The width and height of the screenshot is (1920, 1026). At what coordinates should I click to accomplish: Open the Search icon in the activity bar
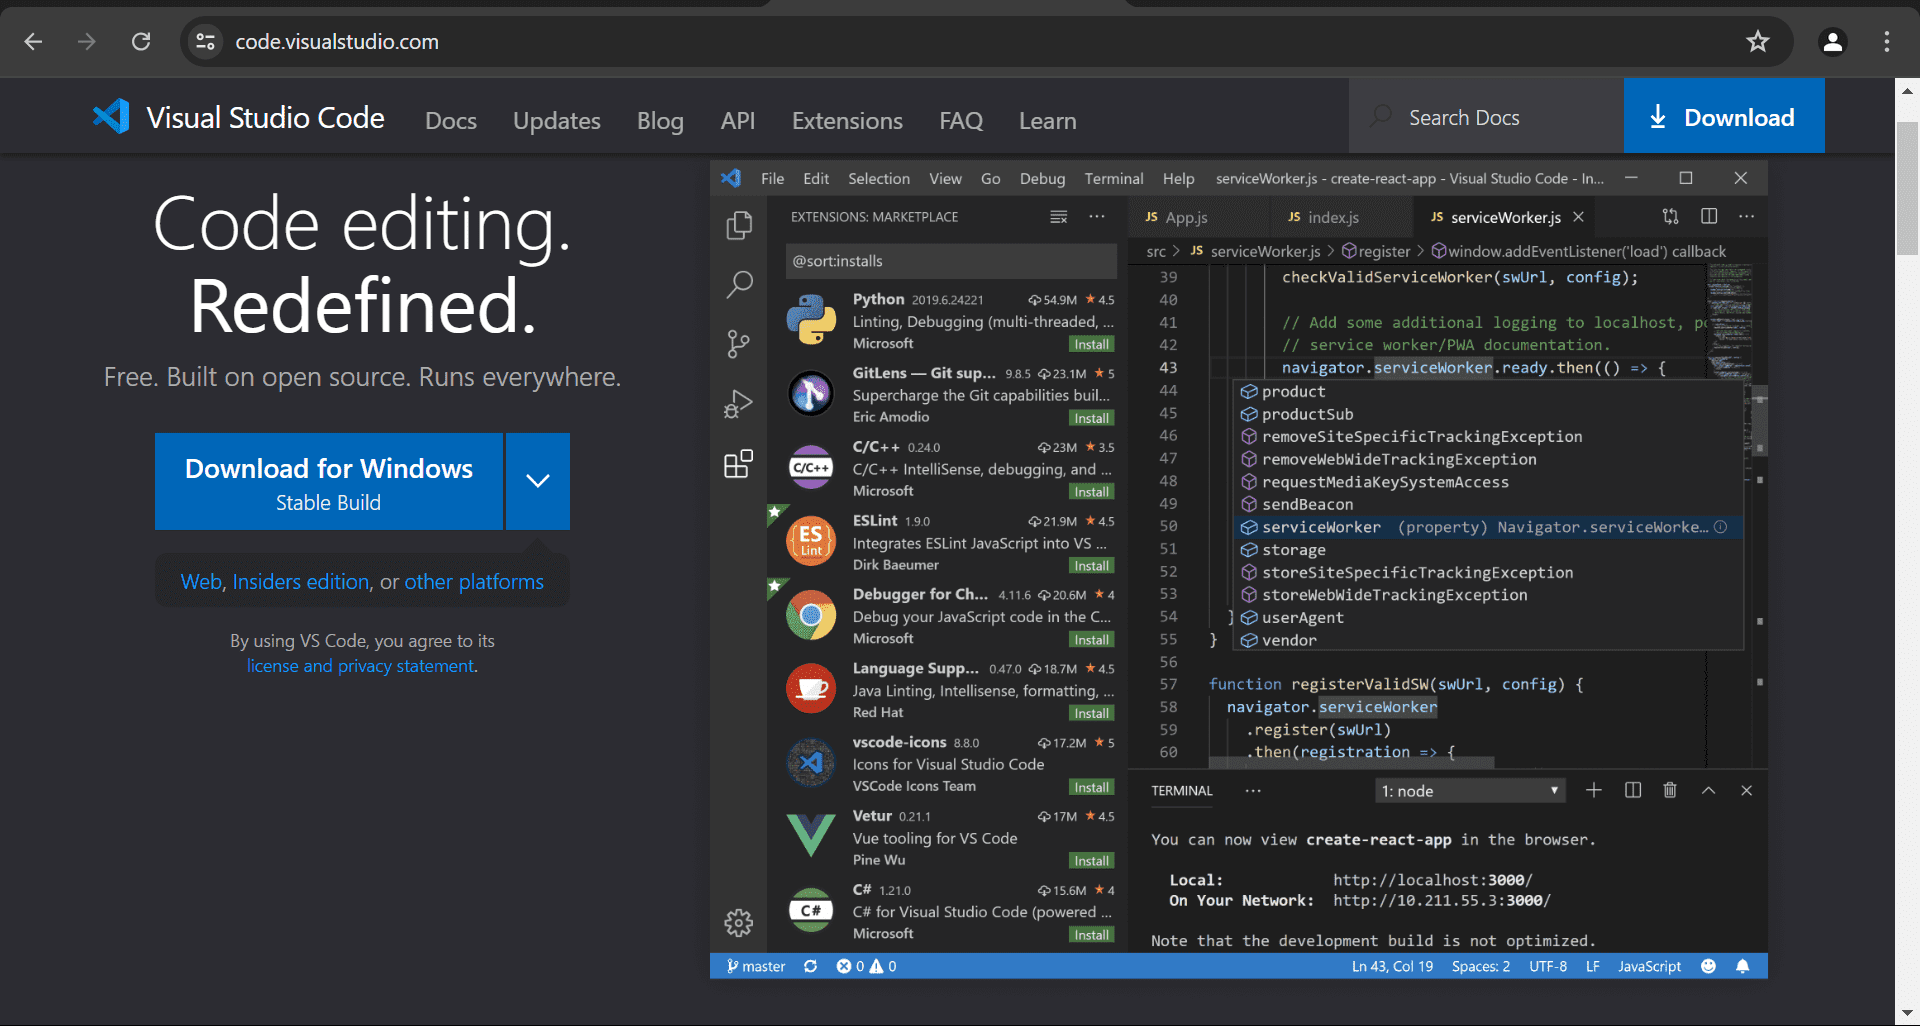[739, 285]
